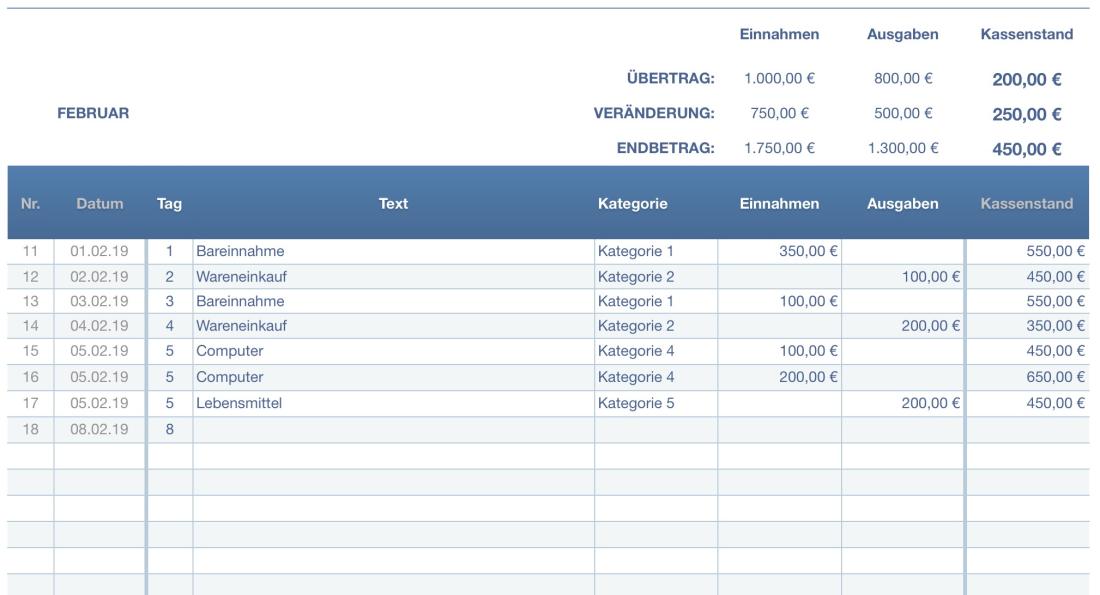
Task: Select the ÜBERTRAG Ausgaben value 800,00 €
Action: [903, 79]
